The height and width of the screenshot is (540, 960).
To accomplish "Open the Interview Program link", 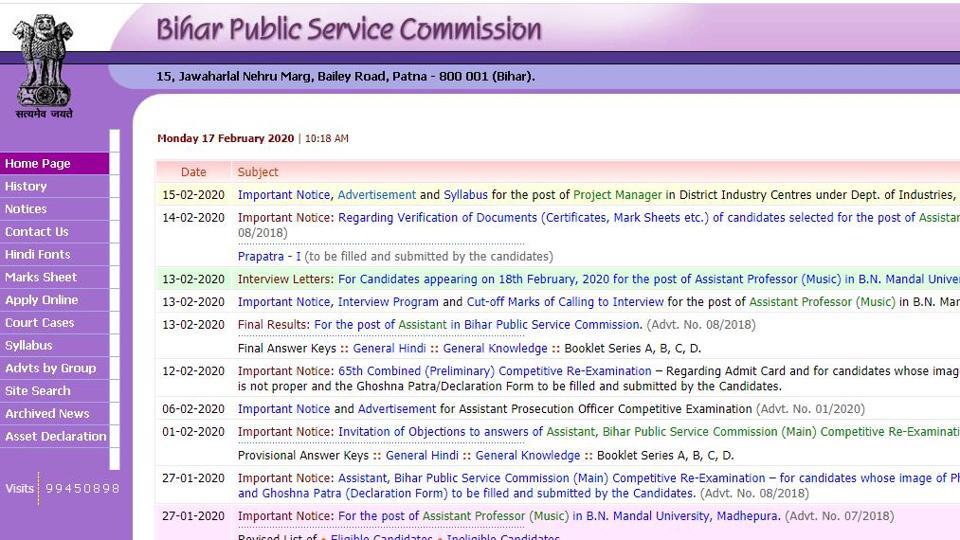I will (388, 302).
